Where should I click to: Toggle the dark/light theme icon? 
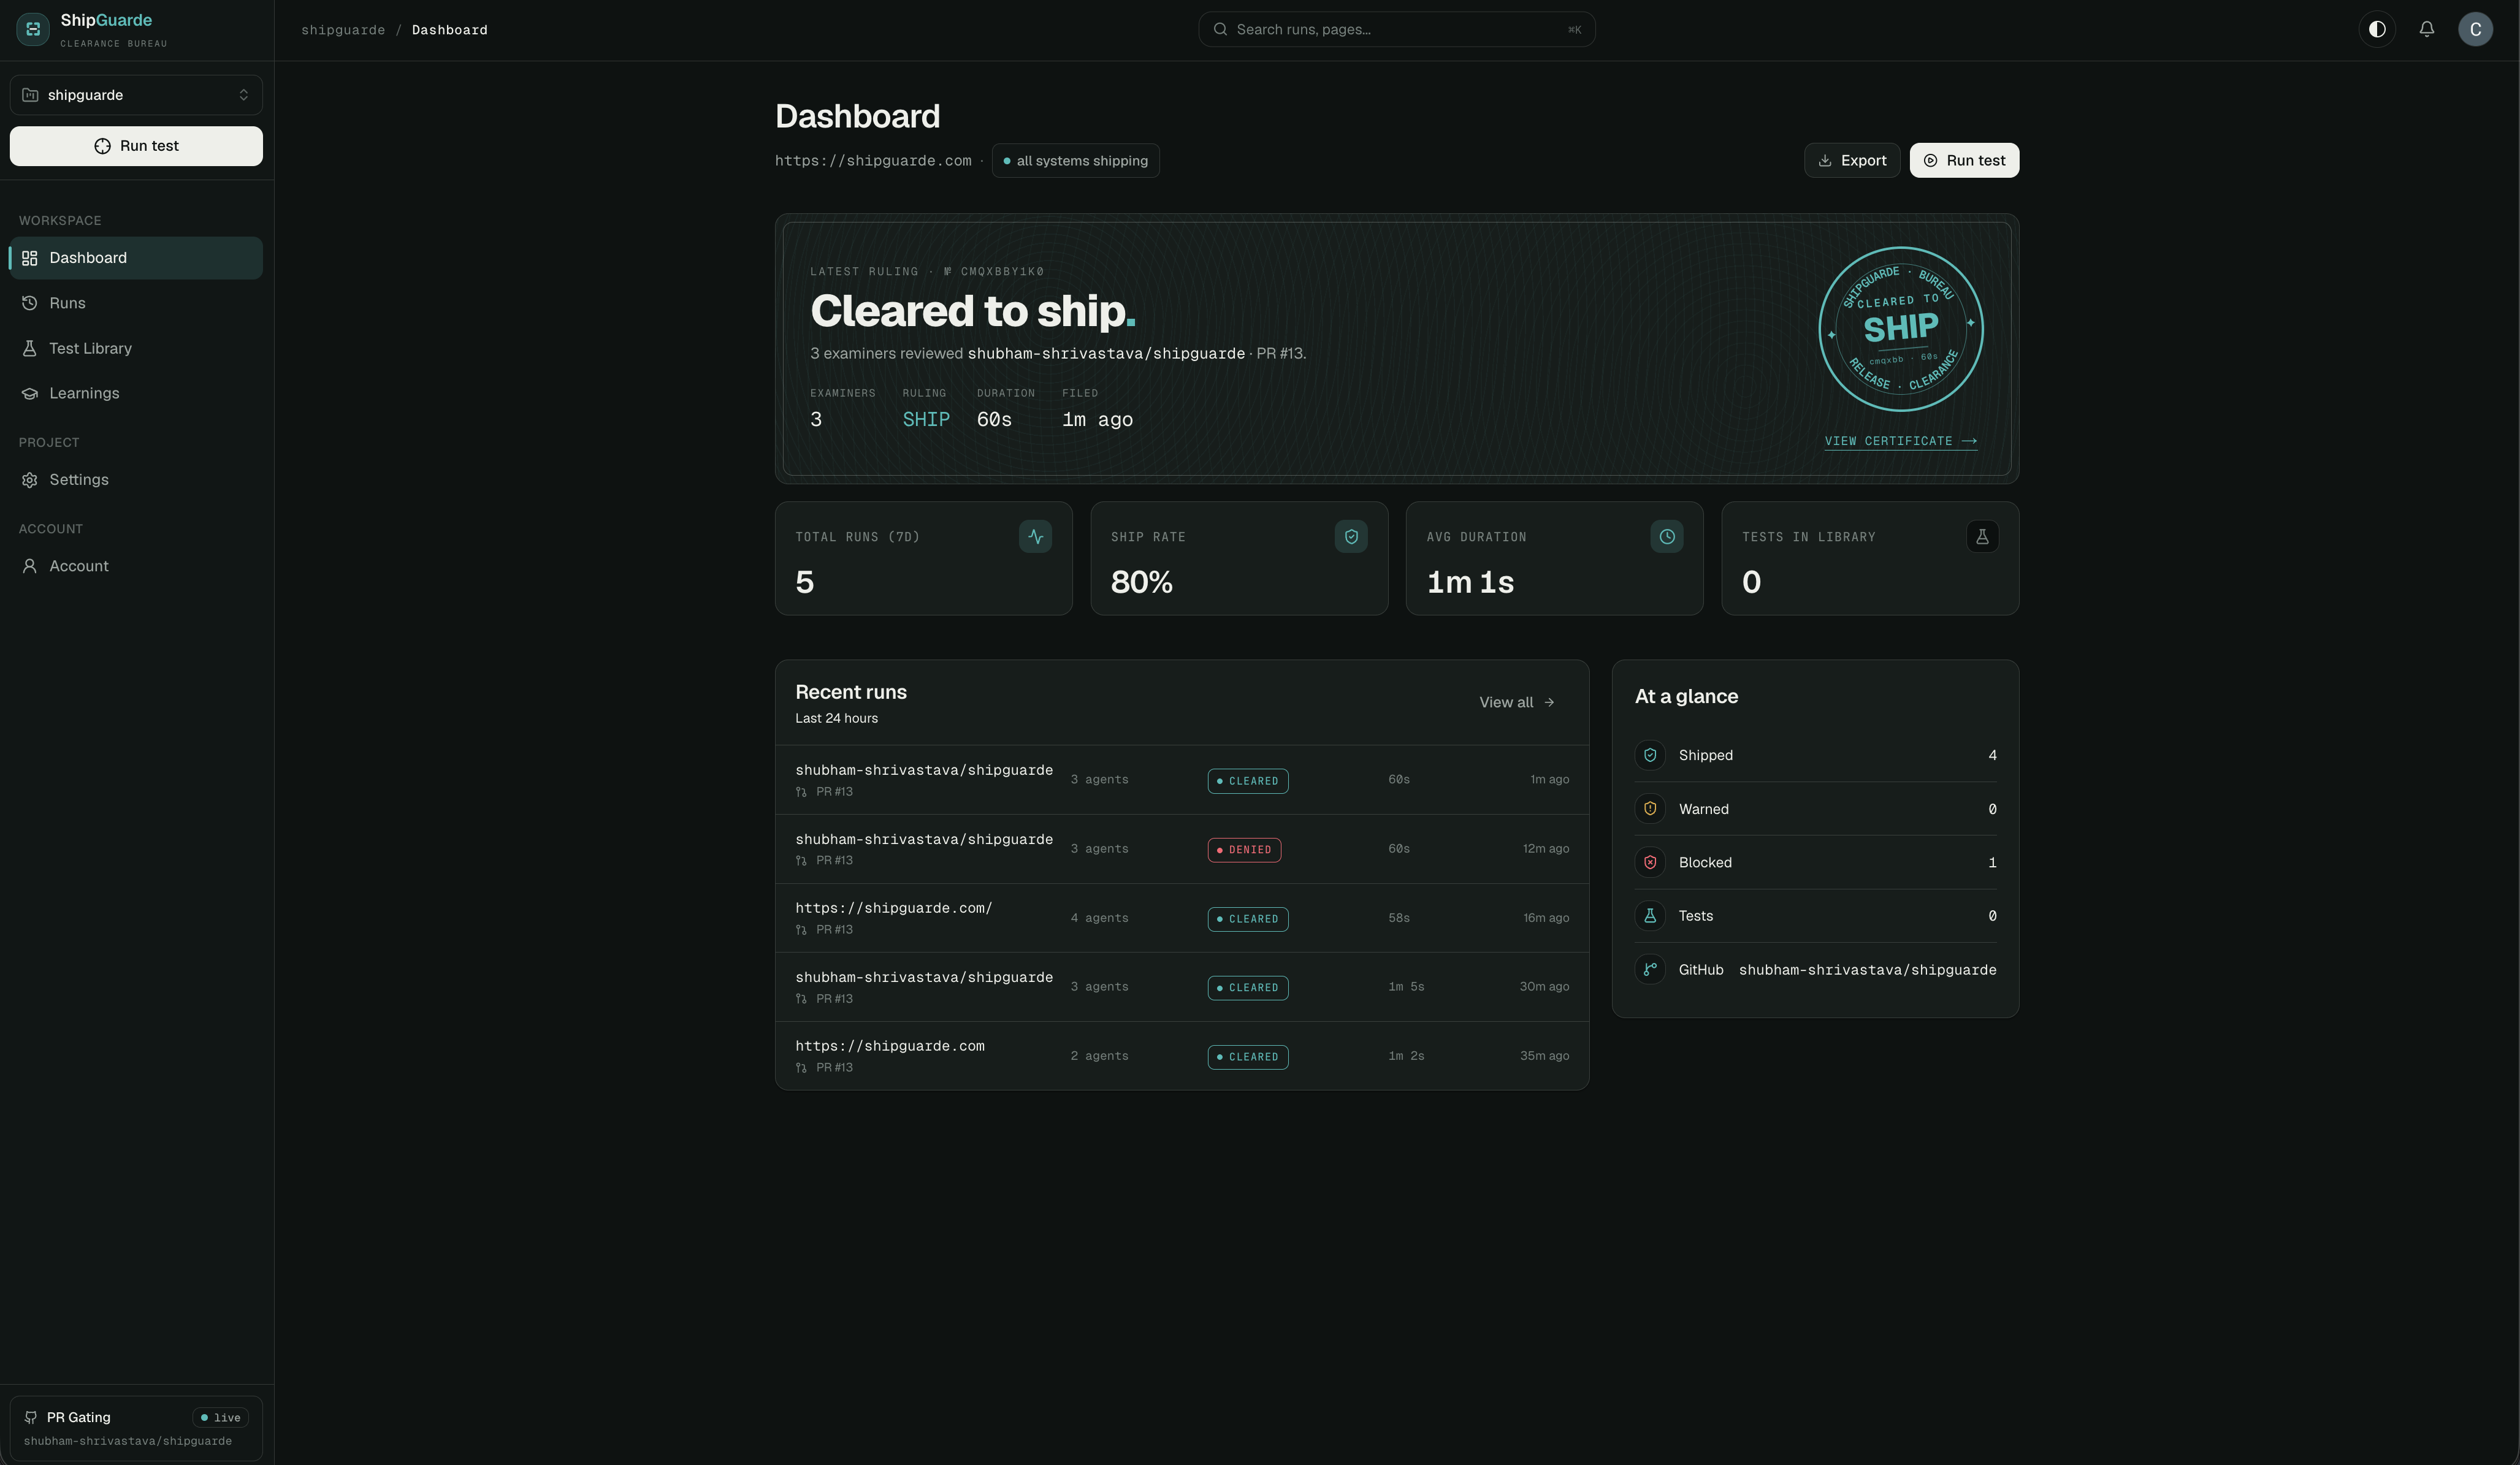tap(2377, 29)
